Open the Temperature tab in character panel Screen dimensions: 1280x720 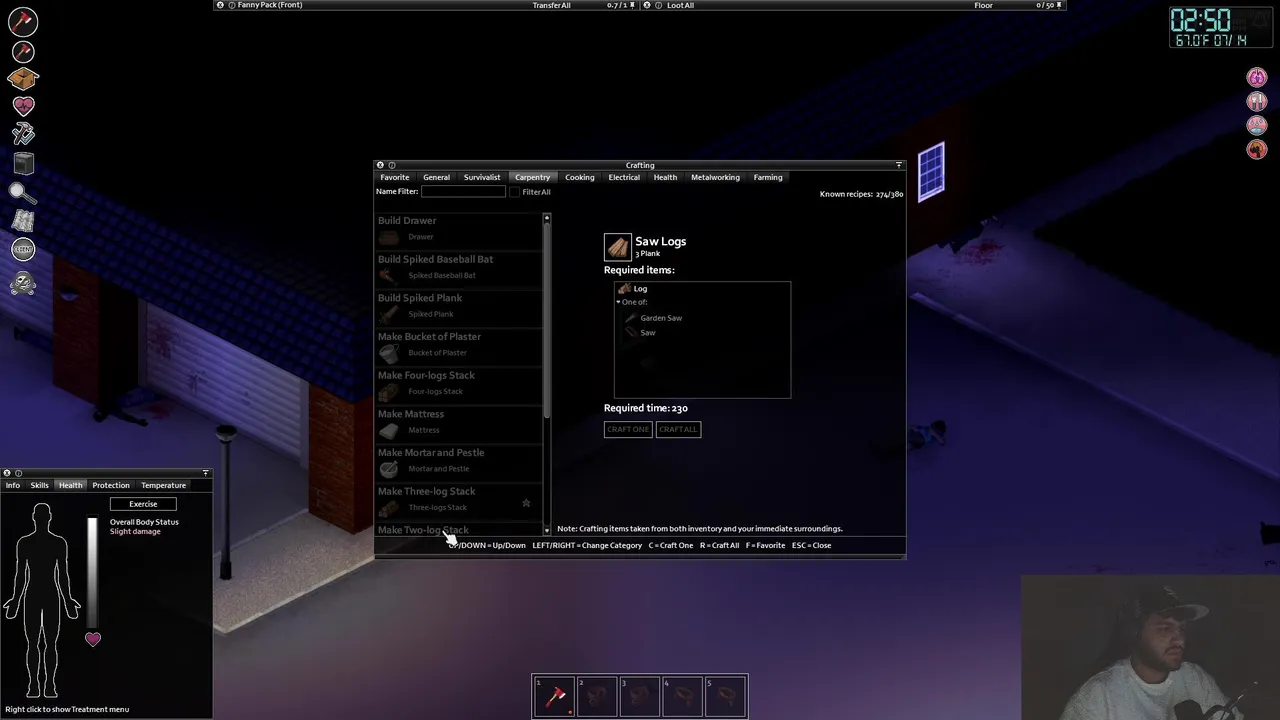pos(163,485)
